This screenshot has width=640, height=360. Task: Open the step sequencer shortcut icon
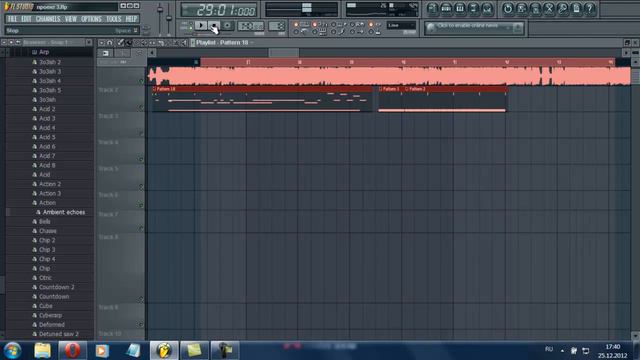(447, 9)
